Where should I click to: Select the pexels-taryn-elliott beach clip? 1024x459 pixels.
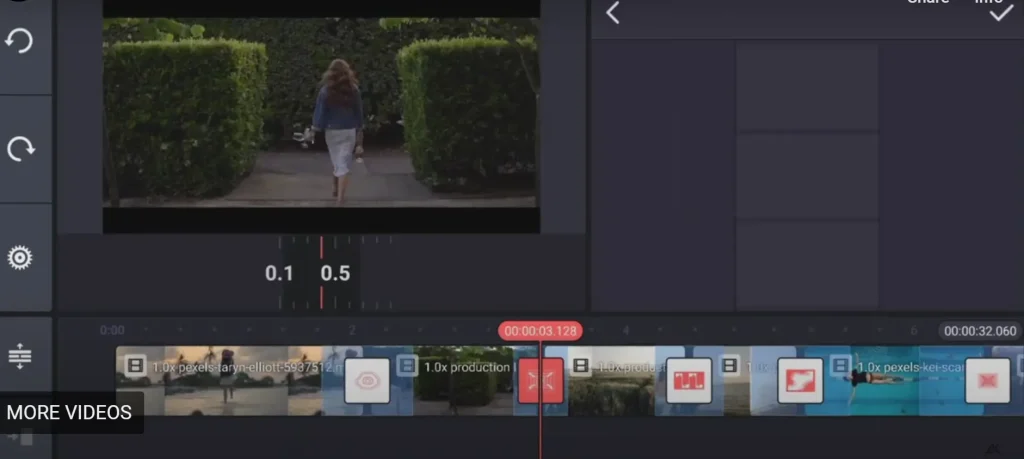230,383
